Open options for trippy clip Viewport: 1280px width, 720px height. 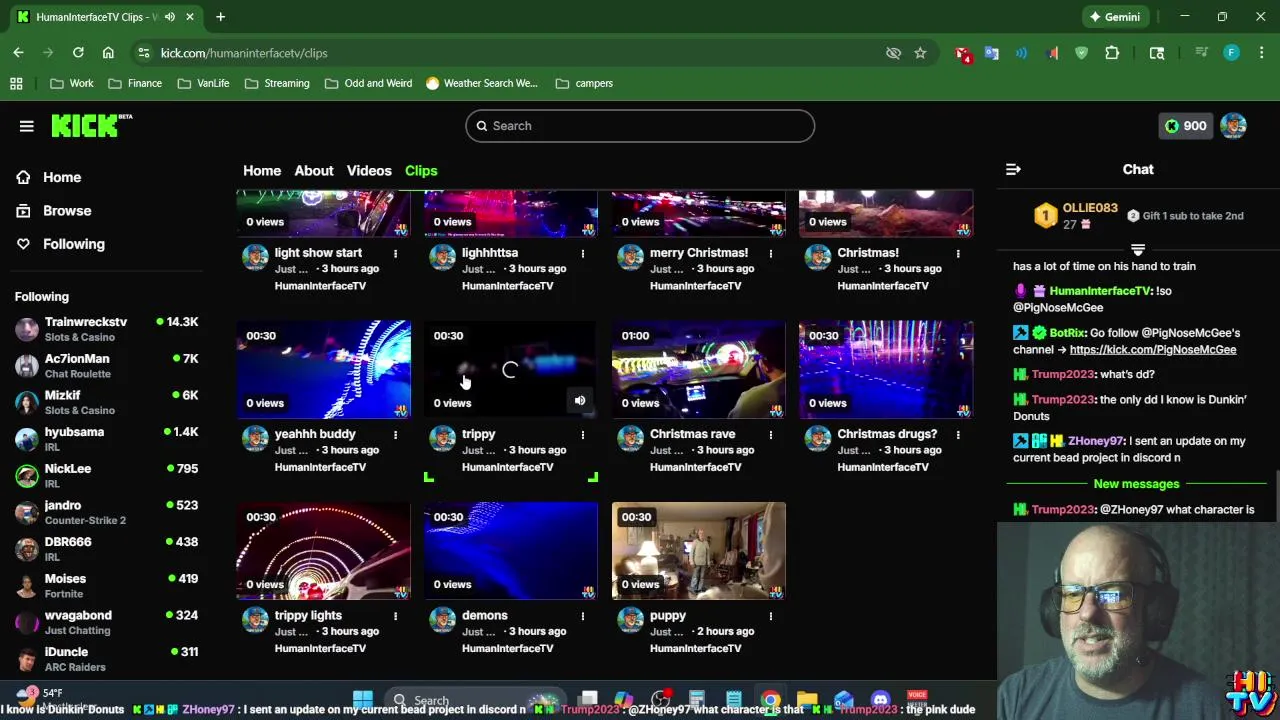583,435
